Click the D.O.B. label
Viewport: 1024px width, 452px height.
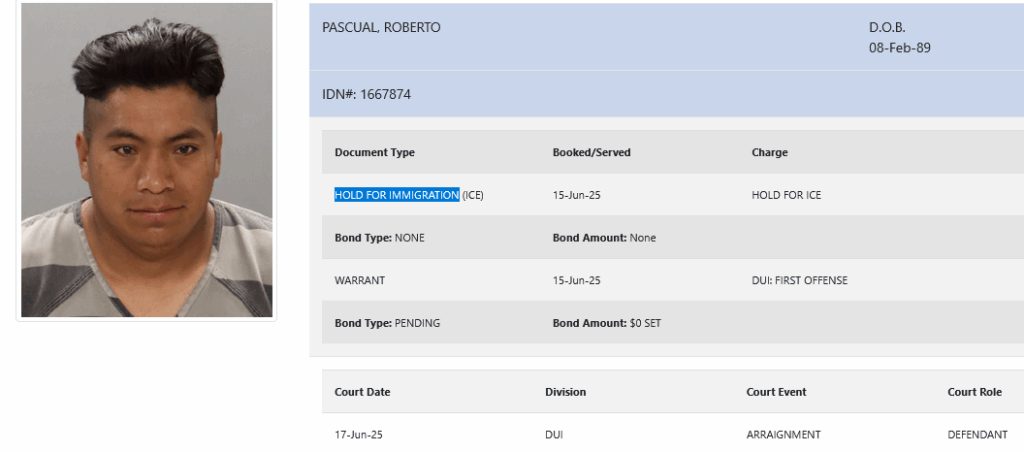(x=887, y=27)
